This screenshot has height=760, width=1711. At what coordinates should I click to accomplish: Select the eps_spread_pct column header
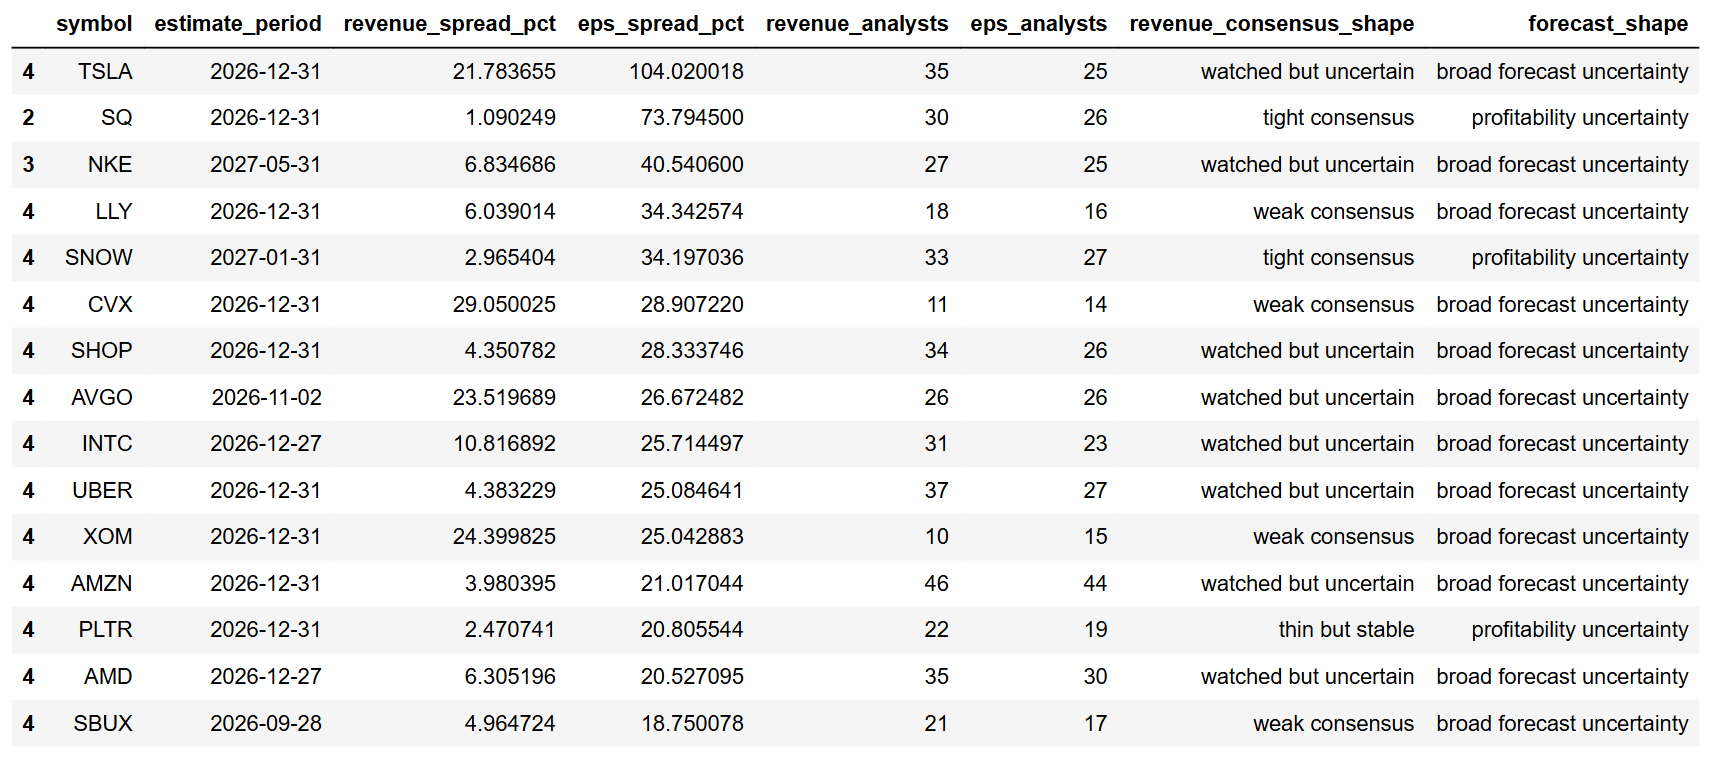(x=660, y=24)
